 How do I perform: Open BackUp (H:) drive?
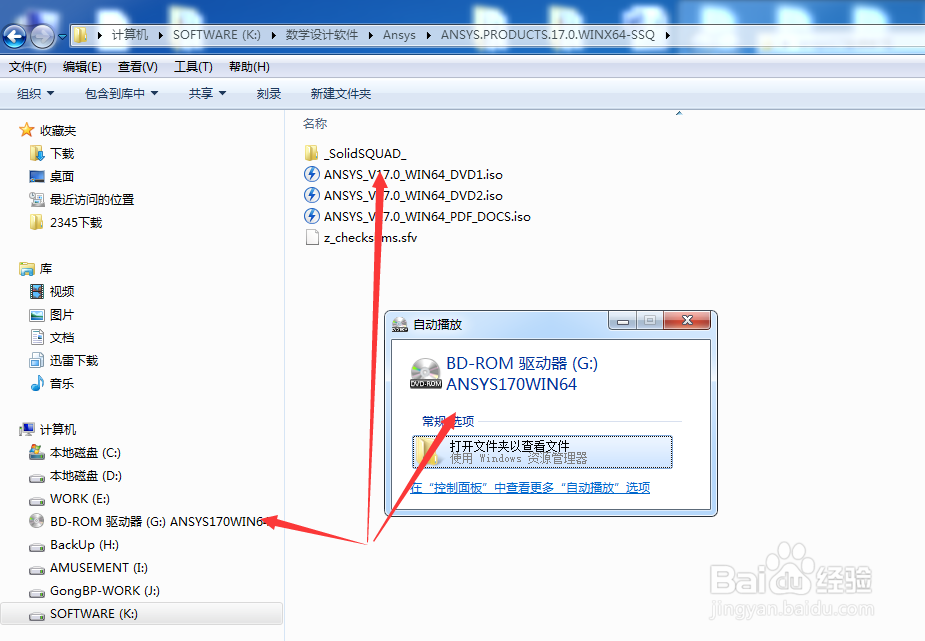[x=84, y=544]
